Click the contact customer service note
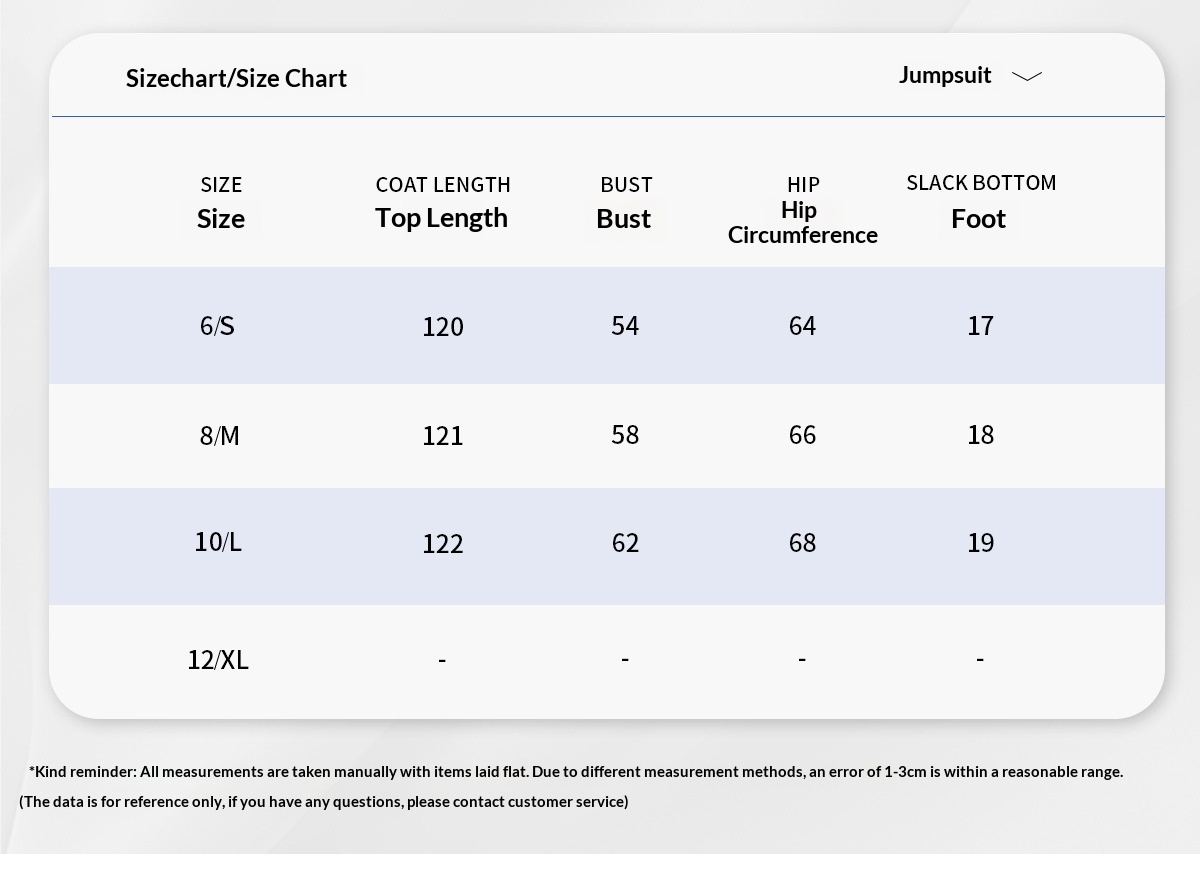This screenshot has height=871, width=1200. tap(324, 802)
